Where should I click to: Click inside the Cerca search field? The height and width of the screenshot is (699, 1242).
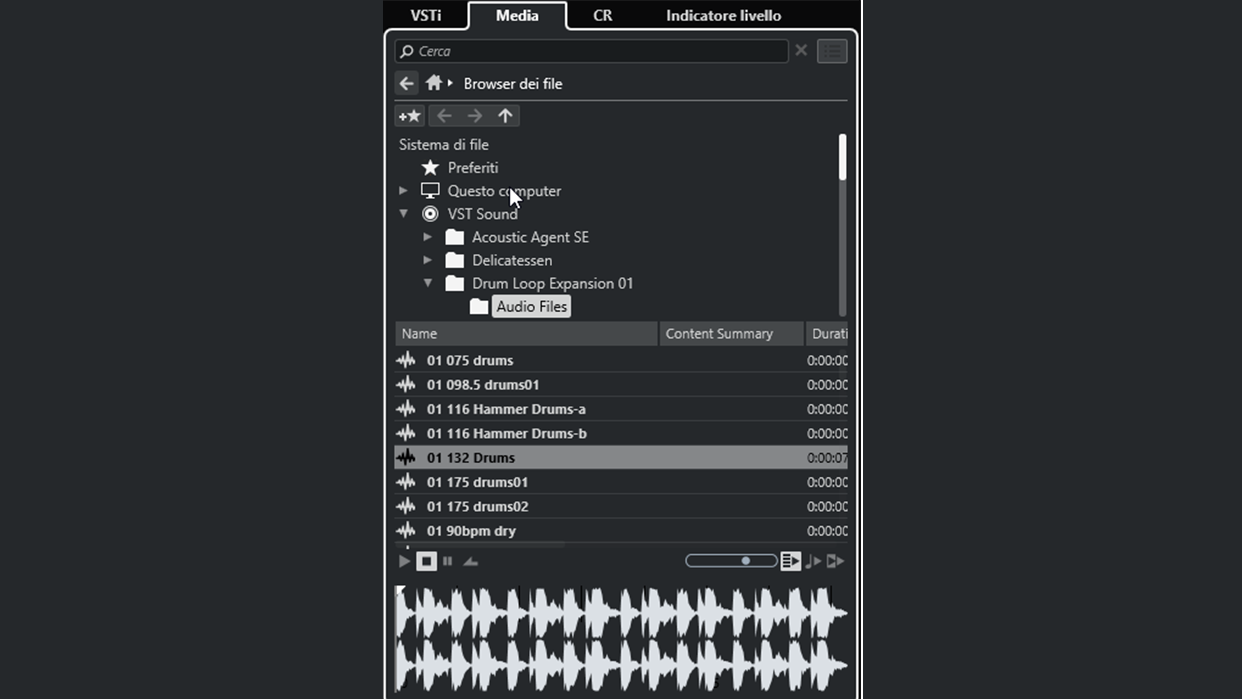pyautogui.click(x=600, y=51)
